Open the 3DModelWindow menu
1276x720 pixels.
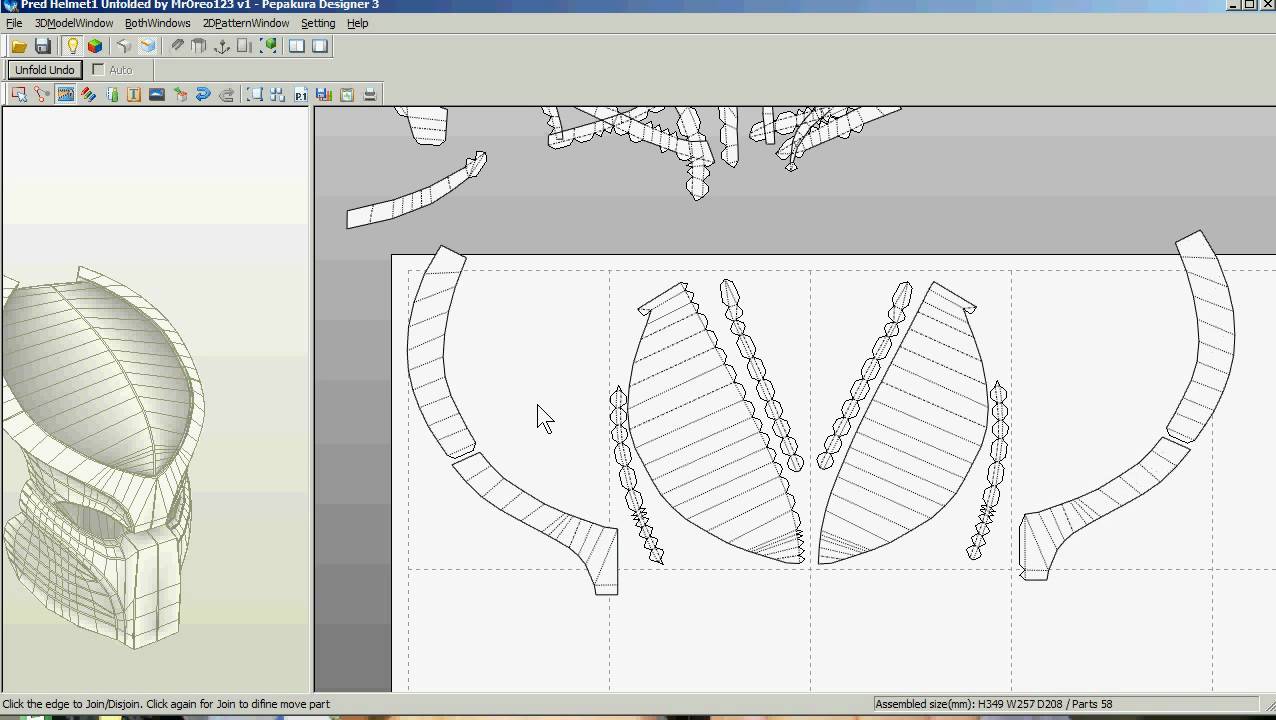pyautogui.click(x=74, y=23)
